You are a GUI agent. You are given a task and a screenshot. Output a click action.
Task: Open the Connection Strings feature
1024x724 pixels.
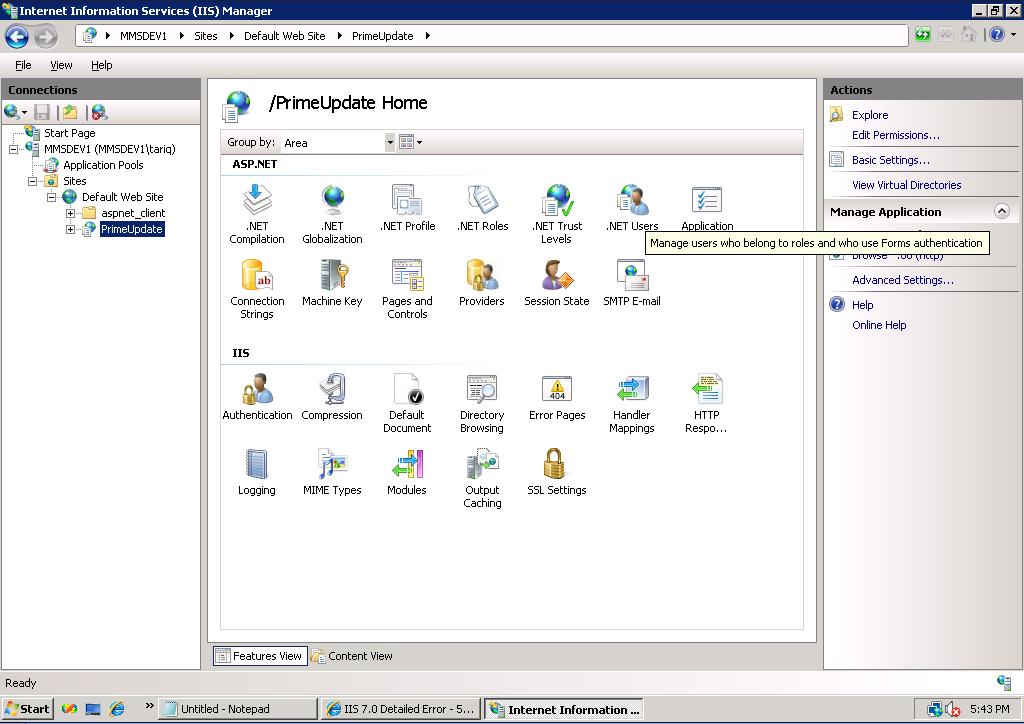(x=257, y=289)
